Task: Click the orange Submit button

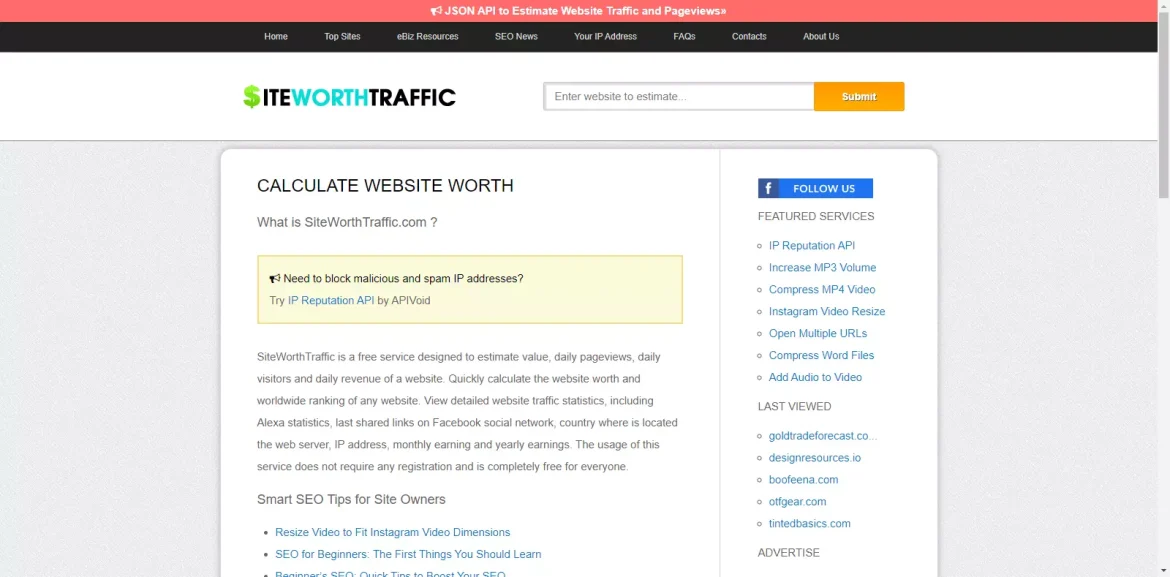Action: [x=859, y=96]
